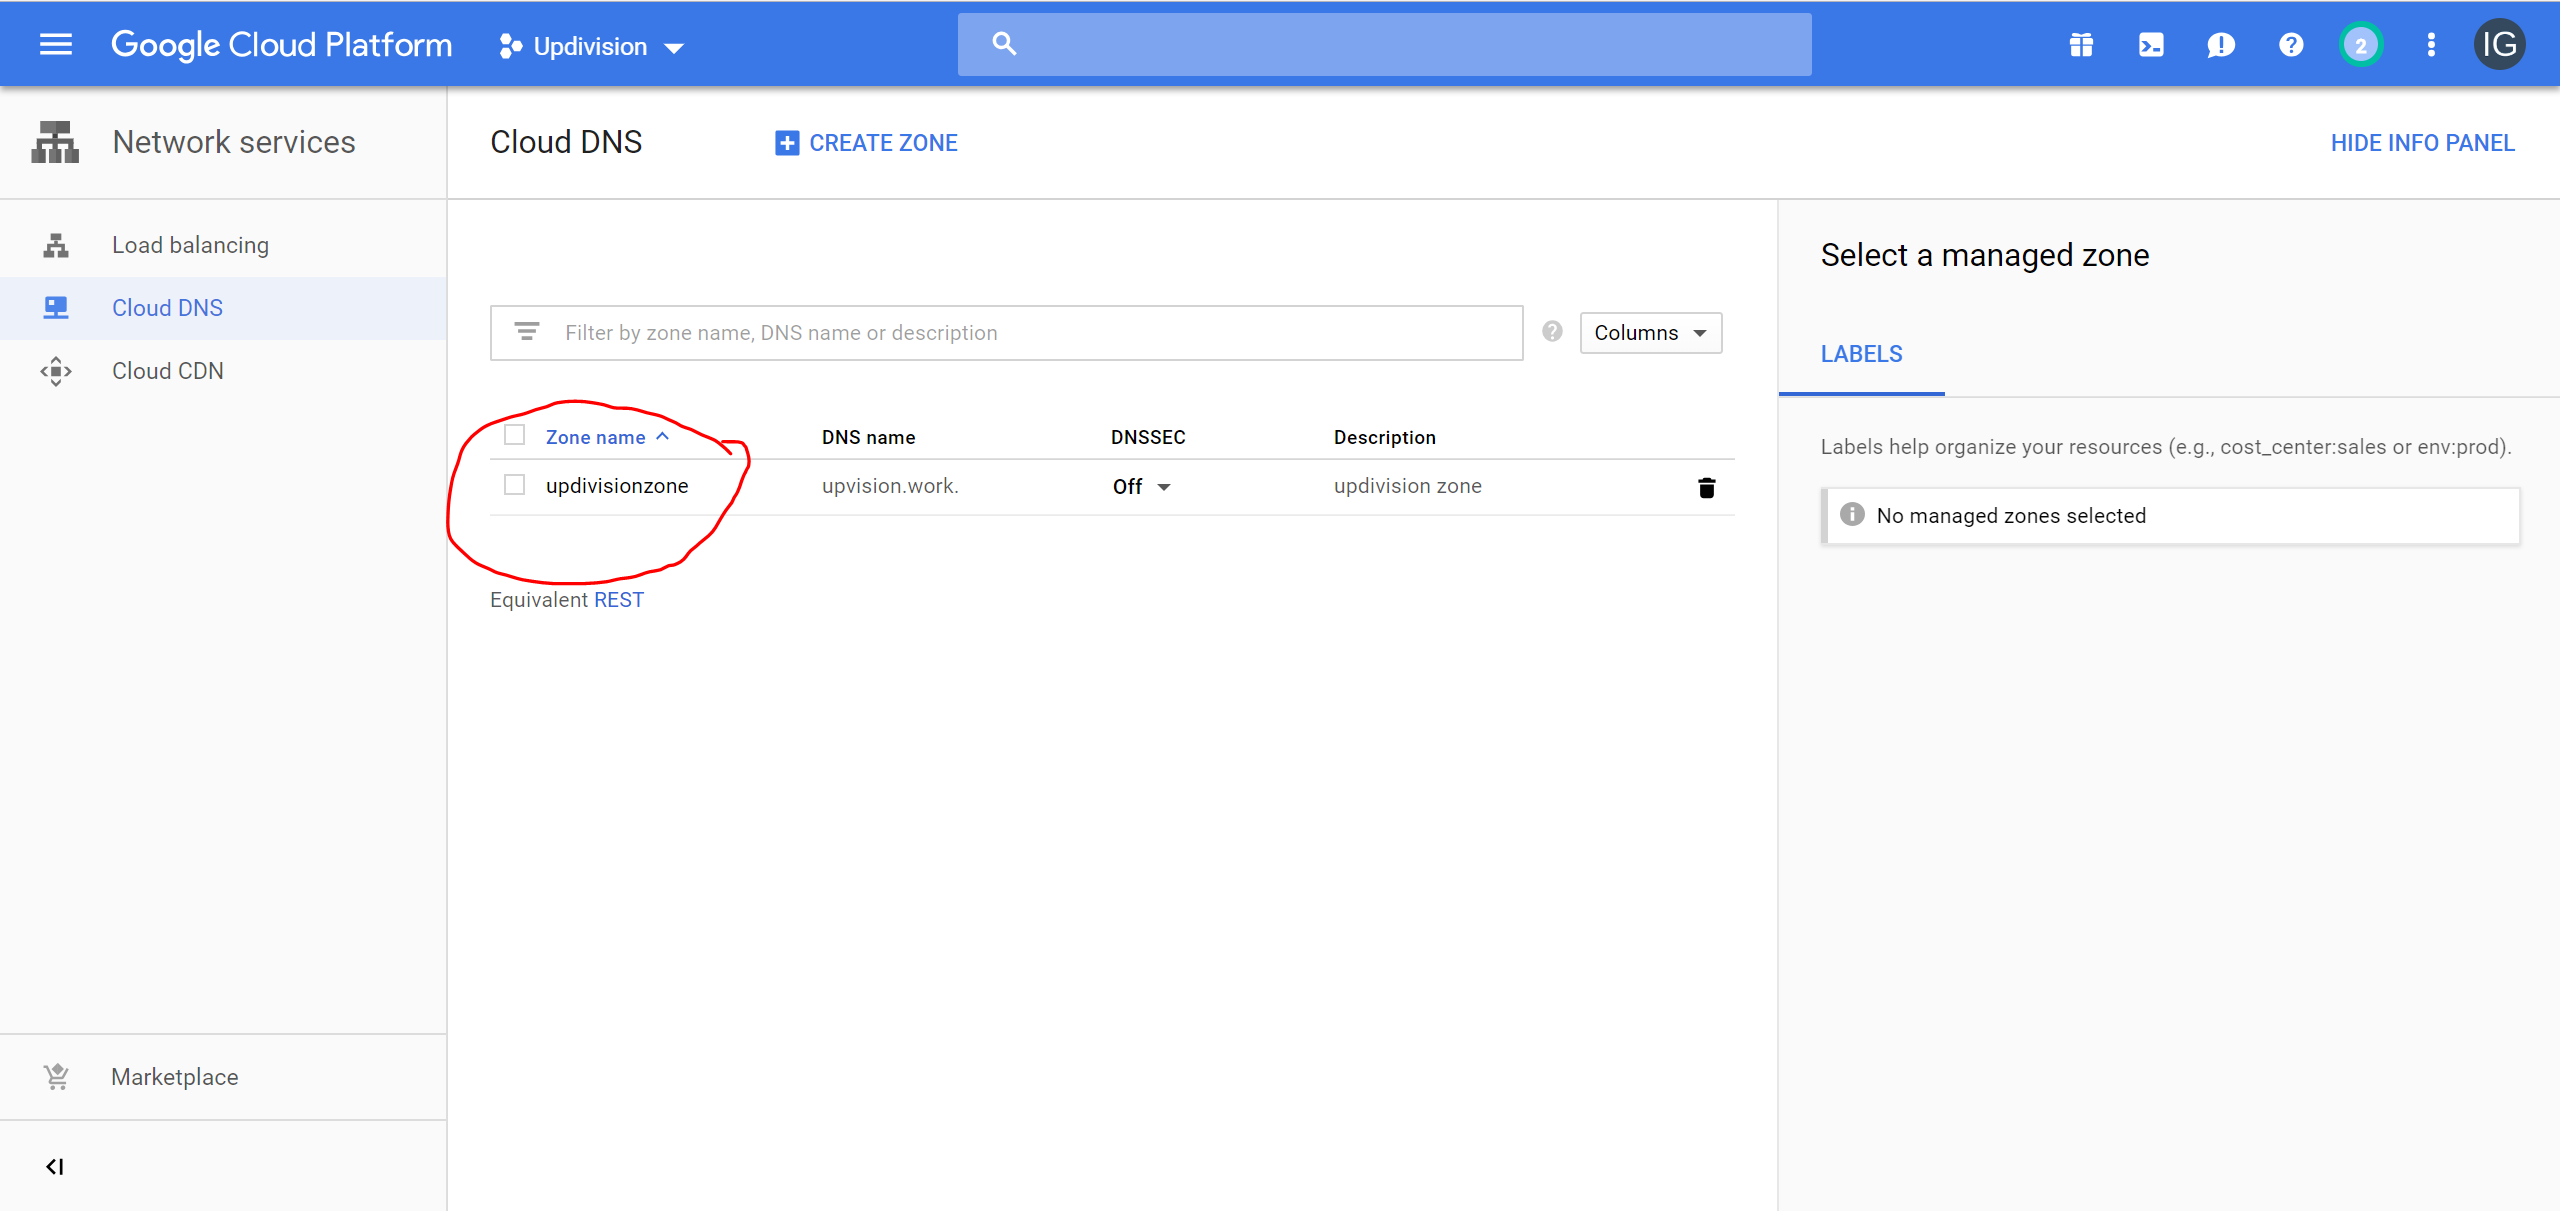Click the DNSSEC column header
Image resolution: width=2560 pixels, height=1211 pixels.
1148,437
